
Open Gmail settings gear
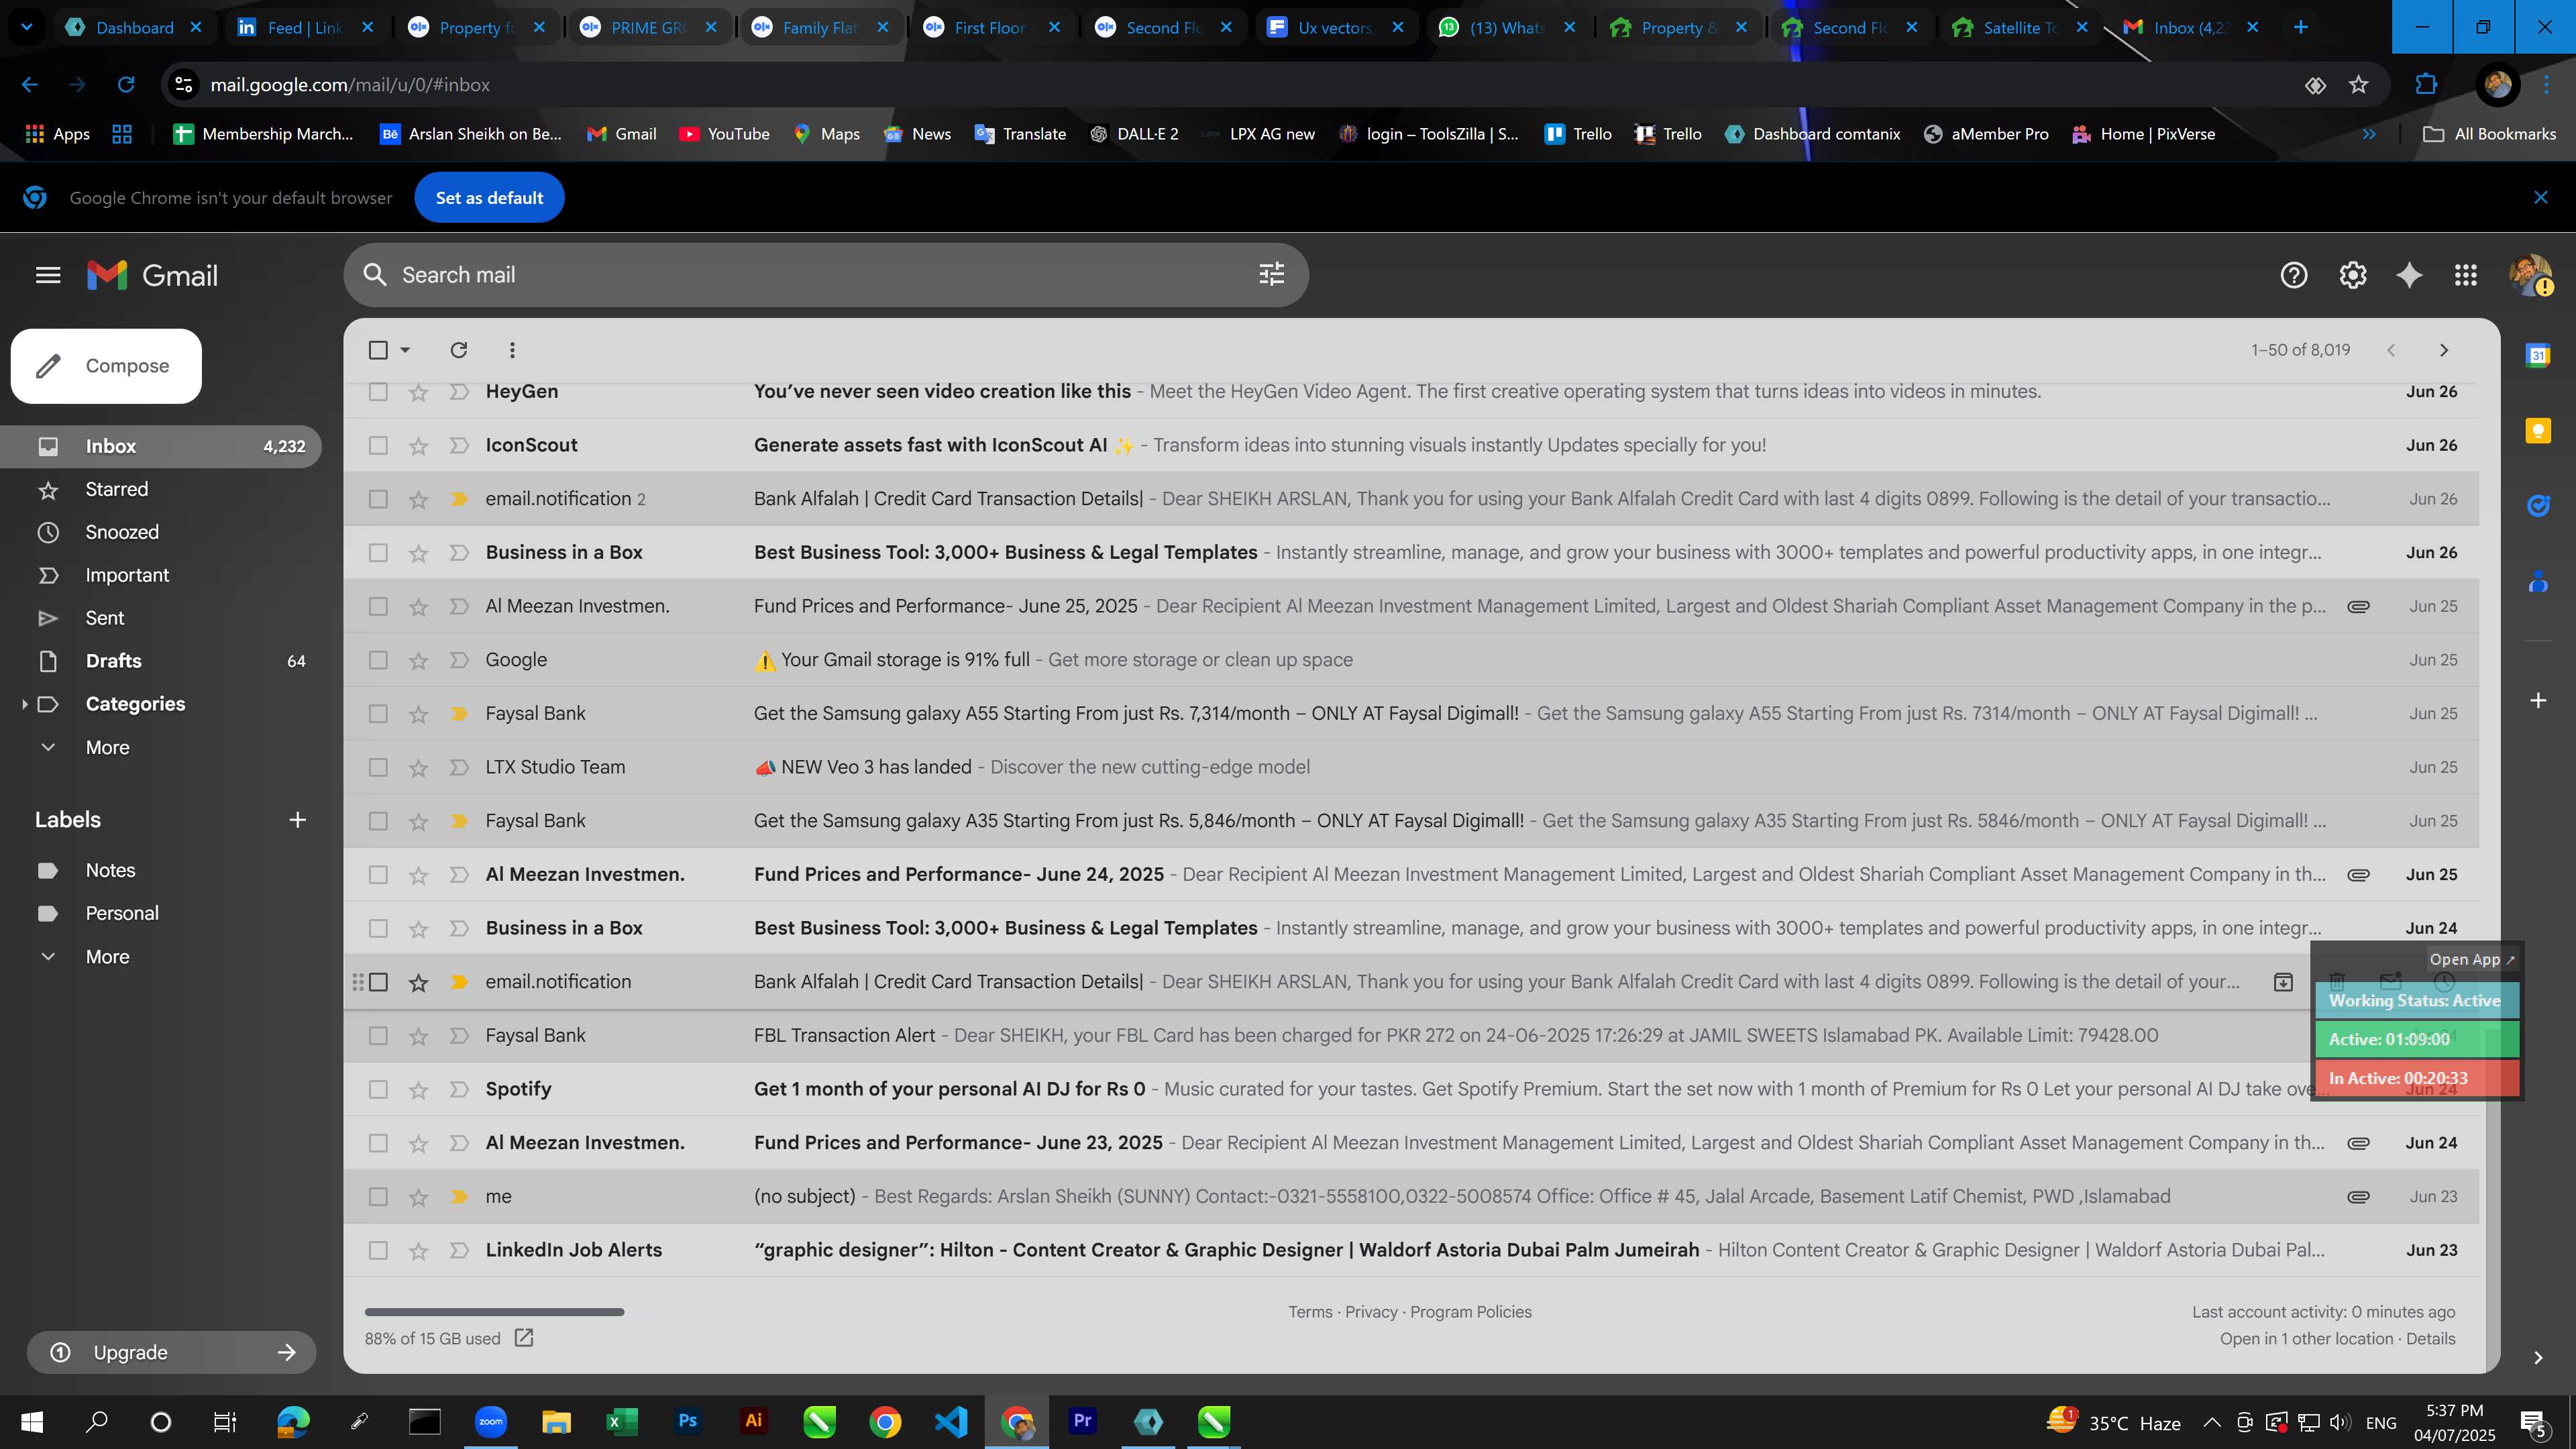2352,275
